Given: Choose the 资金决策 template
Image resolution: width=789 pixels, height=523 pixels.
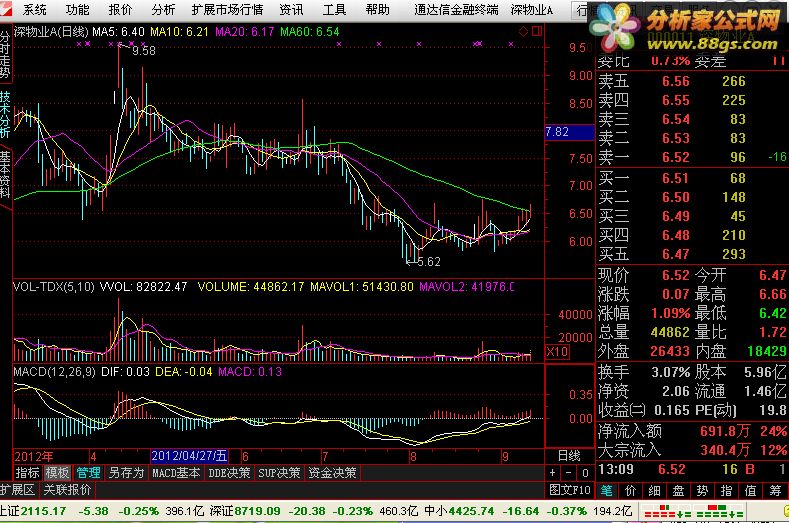Looking at the screenshot, I should click(332, 473).
